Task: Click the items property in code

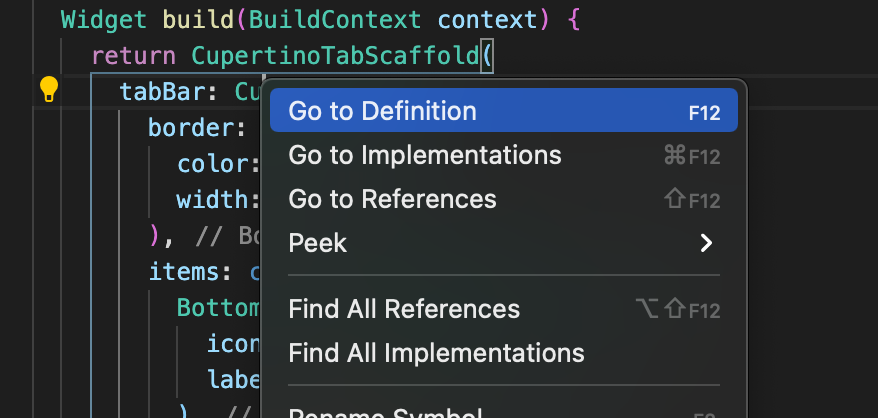Action: pyautogui.click(x=184, y=272)
